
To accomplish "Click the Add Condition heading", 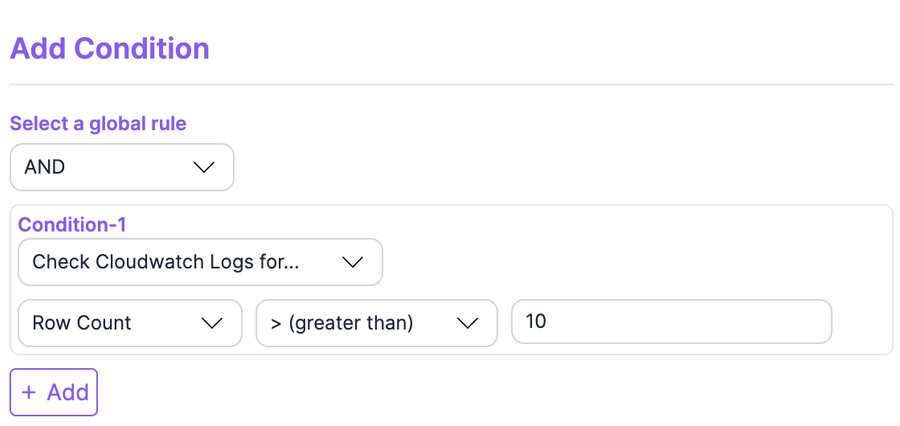I will point(110,48).
